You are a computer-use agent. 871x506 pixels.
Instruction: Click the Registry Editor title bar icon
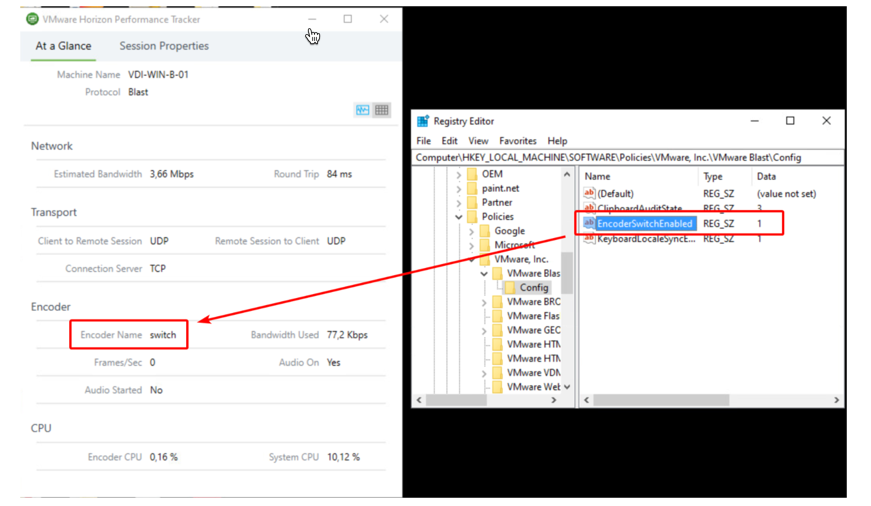(x=423, y=121)
